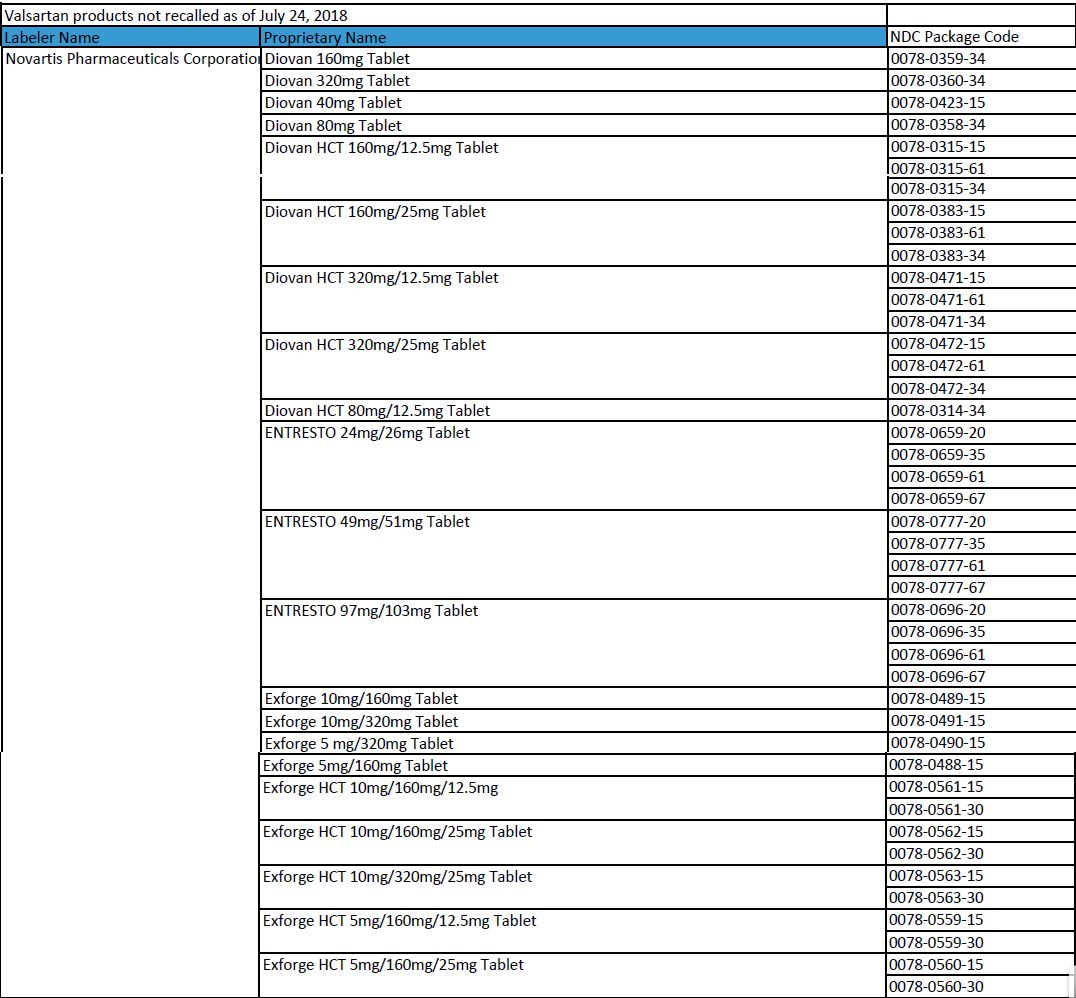The image size is (1076, 998).
Task: Select the 'Diovan 40mg Tablet' cell
Action: [574, 102]
